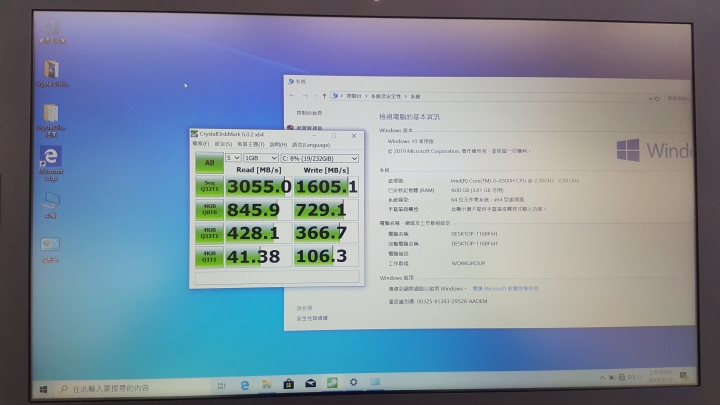Run the 4KiB Q32T1 test
The height and width of the screenshot is (405, 720).
pyautogui.click(x=209, y=233)
